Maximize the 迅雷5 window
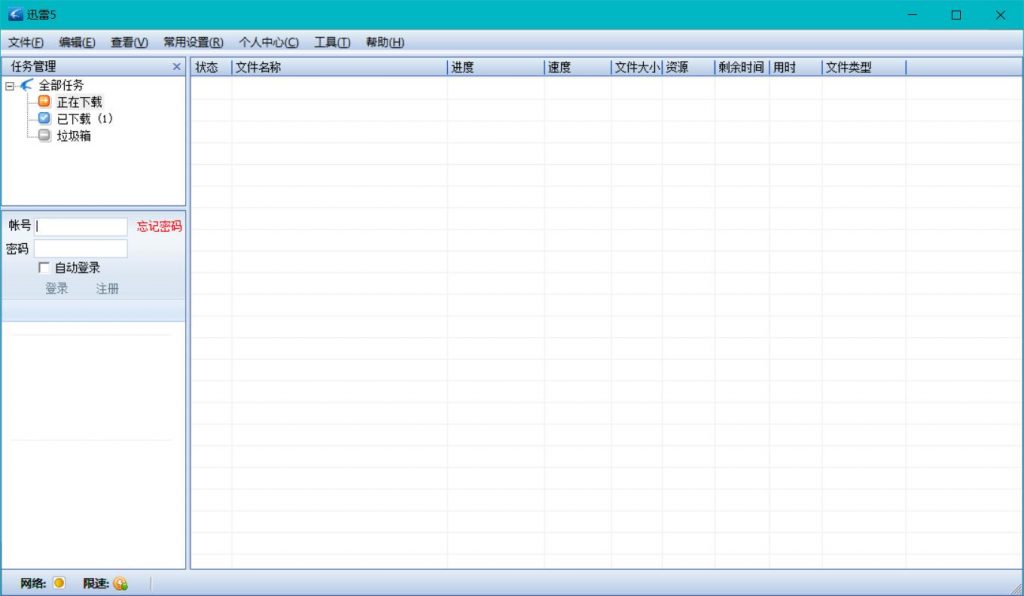The height and width of the screenshot is (596, 1024). click(x=956, y=14)
